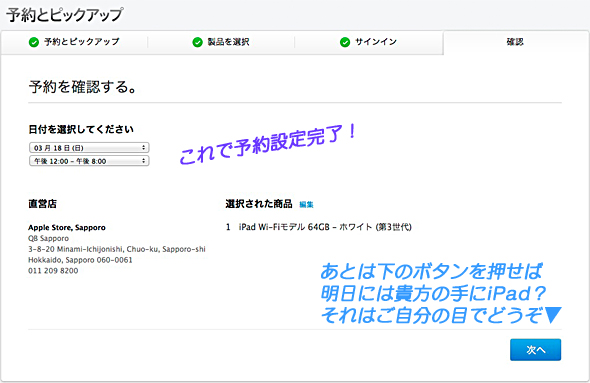Click the 日付を選択してください label
Image resolution: width=590 pixels, height=383 pixels.
pyautogui.click(x=81, y=129)
